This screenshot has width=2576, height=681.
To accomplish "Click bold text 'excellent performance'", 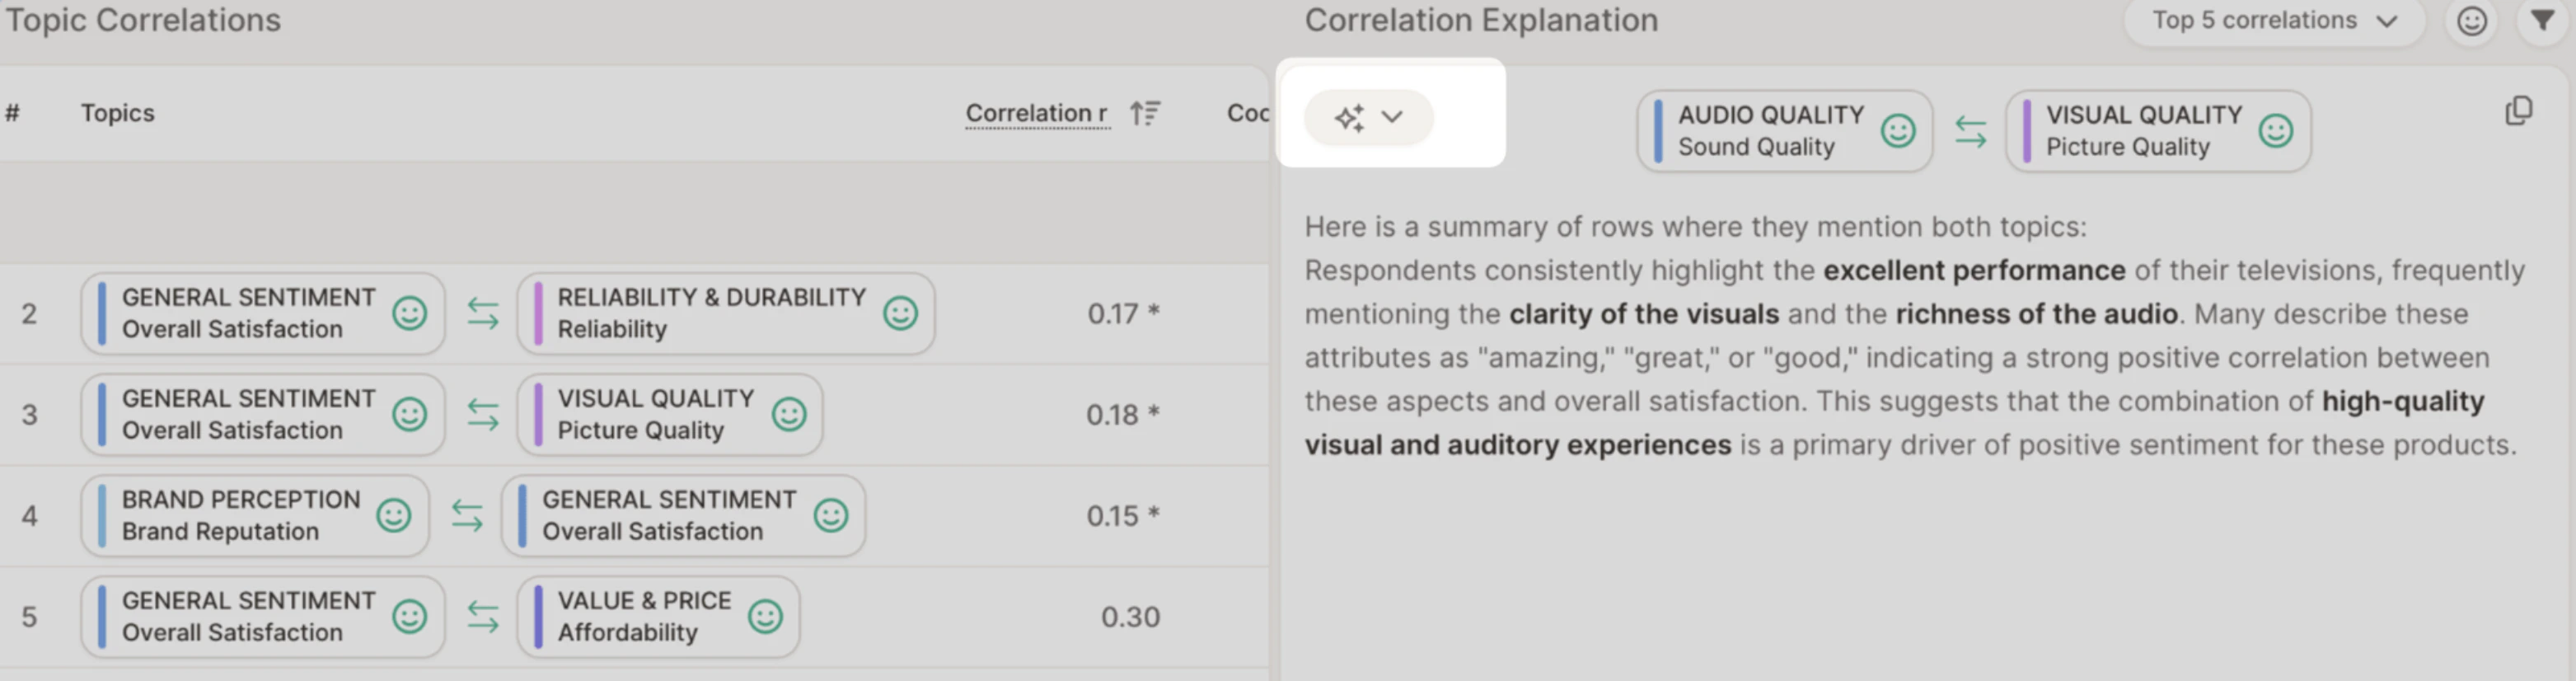I will point(1974,270).
